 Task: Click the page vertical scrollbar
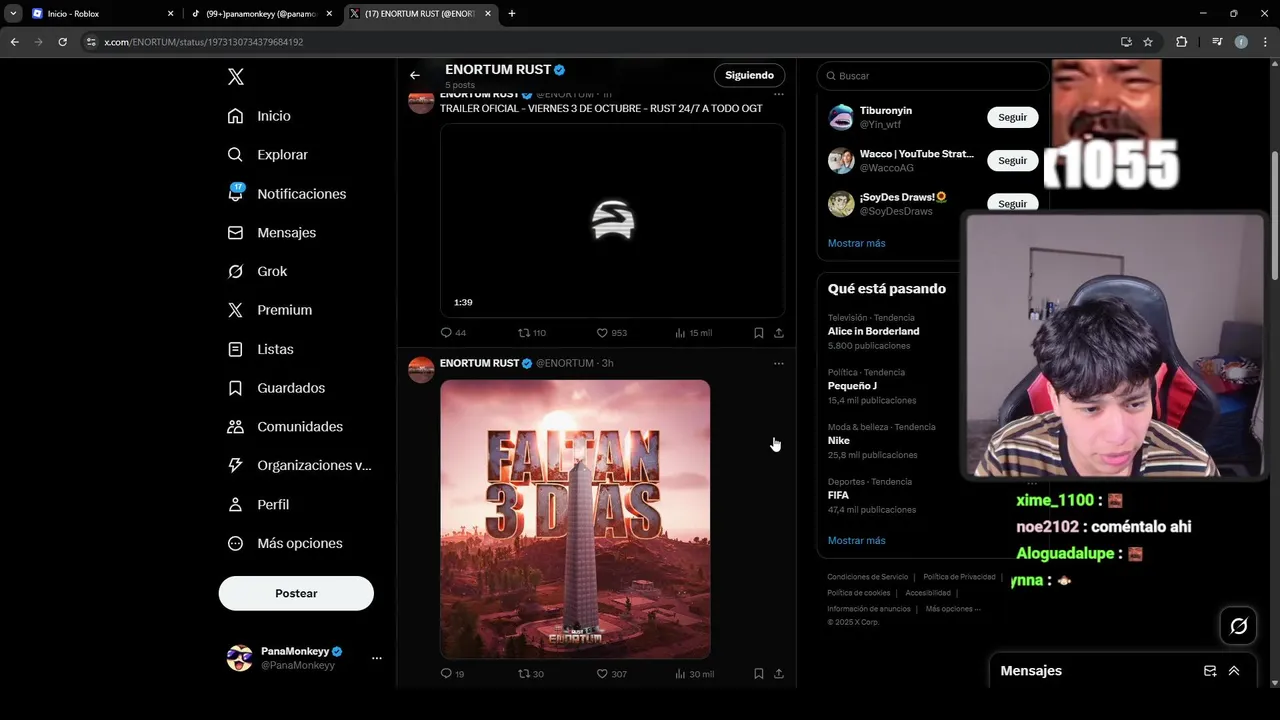tap(1274, 215)
